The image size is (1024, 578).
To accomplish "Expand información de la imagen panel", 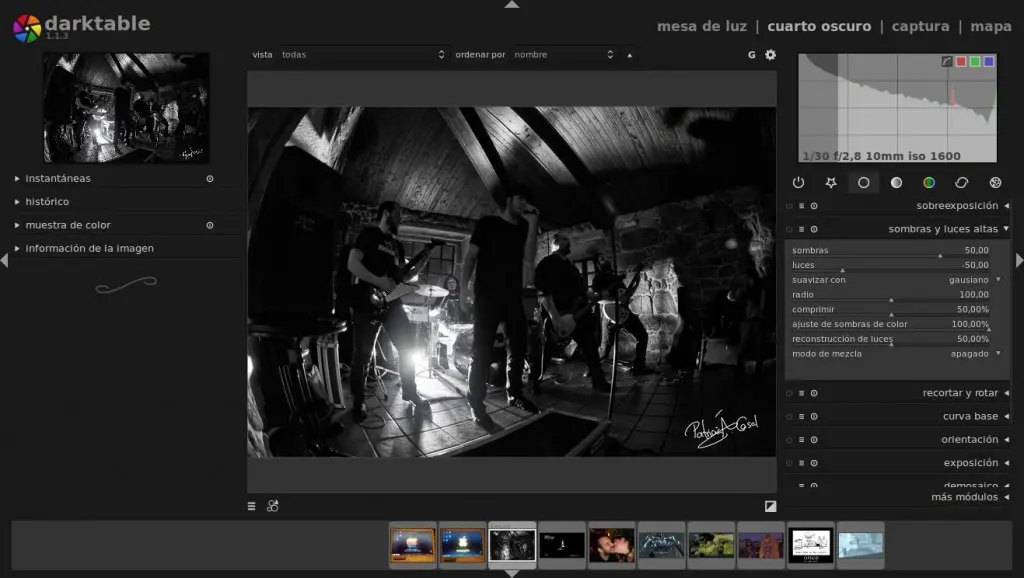I will coord(17,249).
